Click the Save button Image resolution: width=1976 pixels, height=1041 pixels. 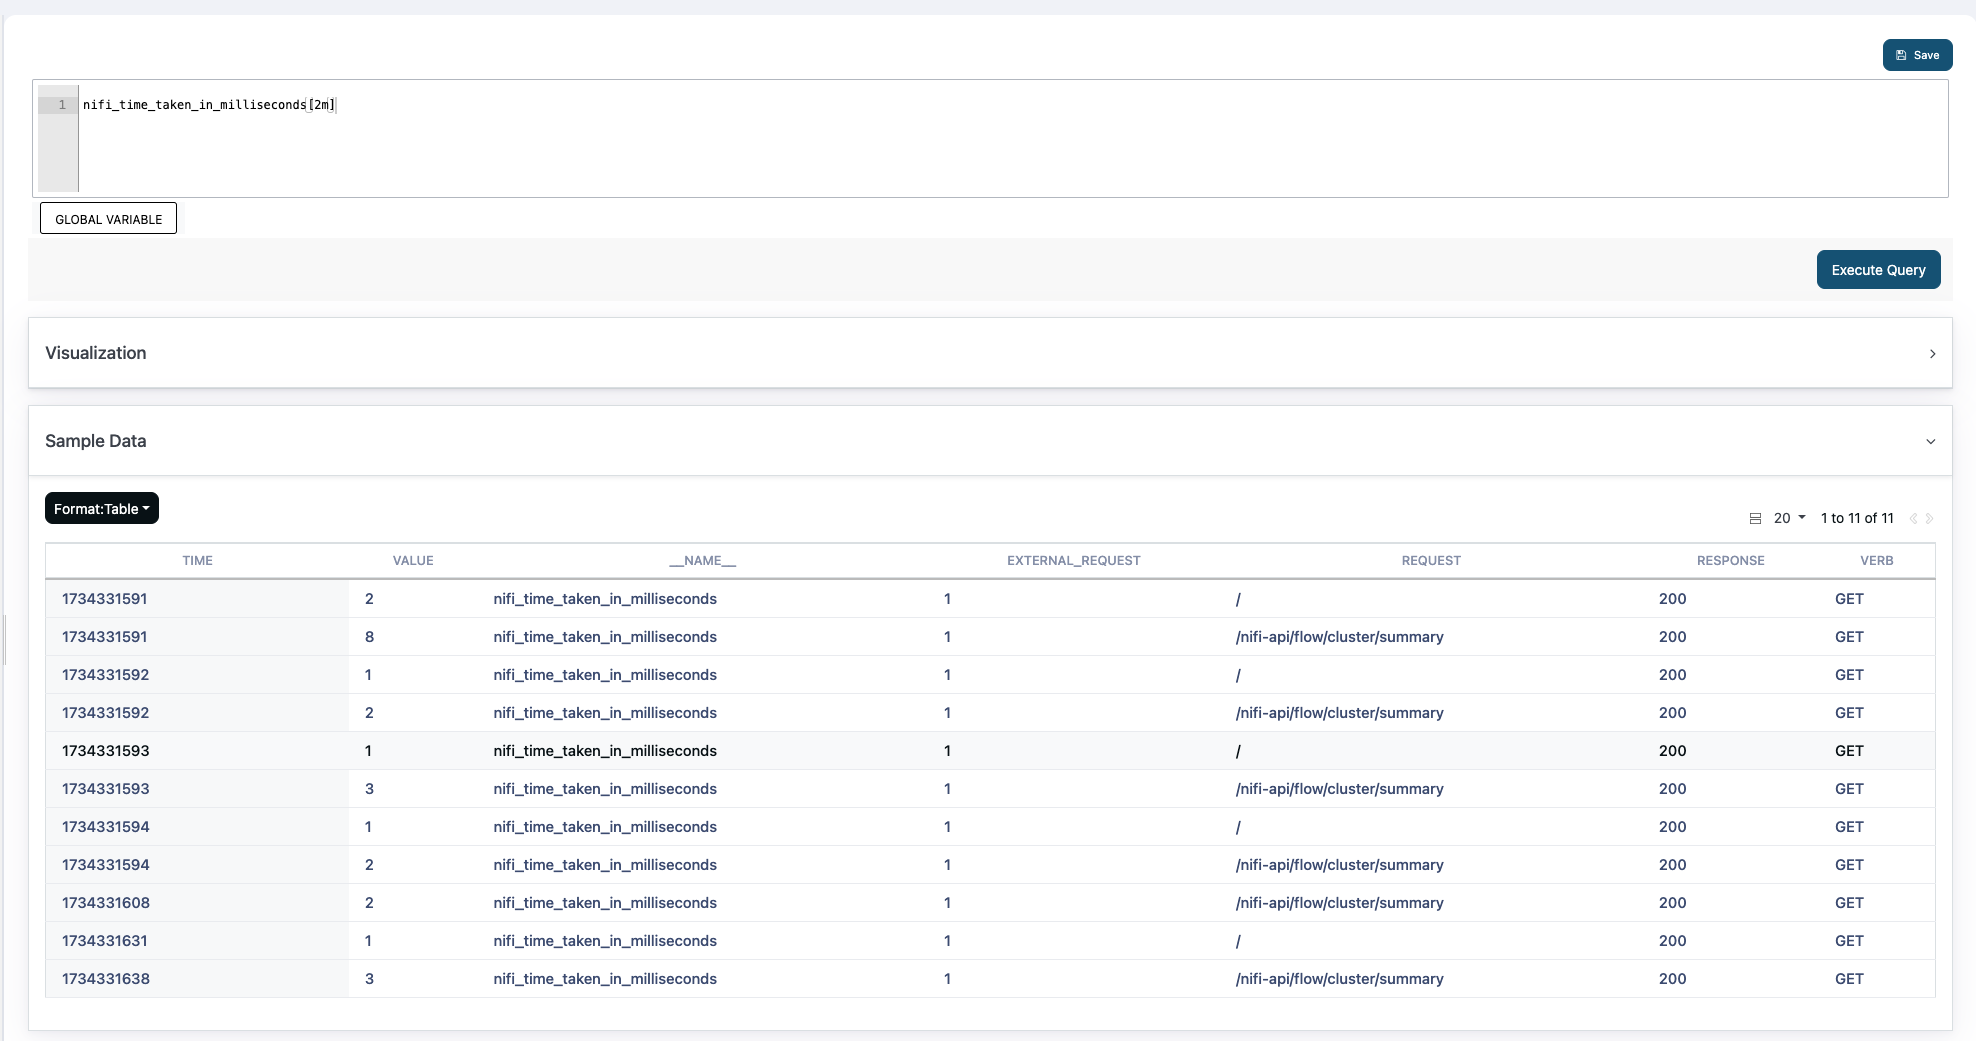coord(1917,55)
